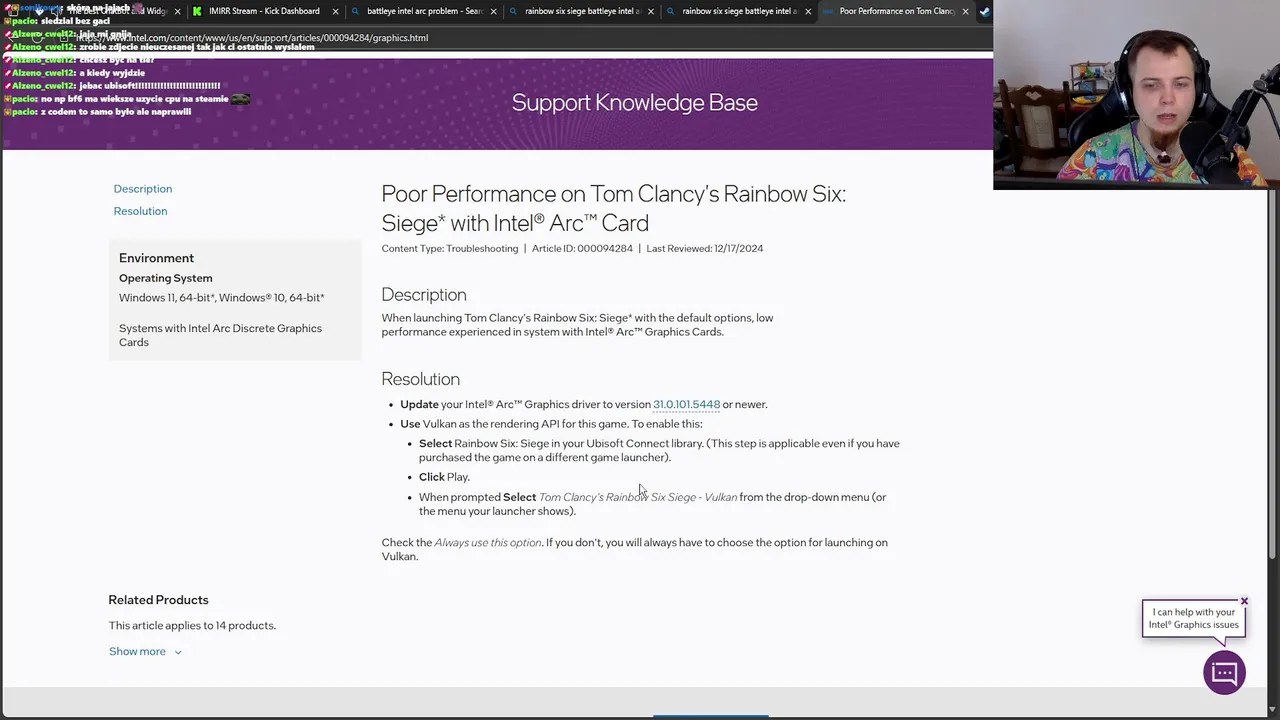Click the Description section heading
Image resolution: width=1280 pixels, height=720 pixels.
pyautogui.click(x=424, y=295)
